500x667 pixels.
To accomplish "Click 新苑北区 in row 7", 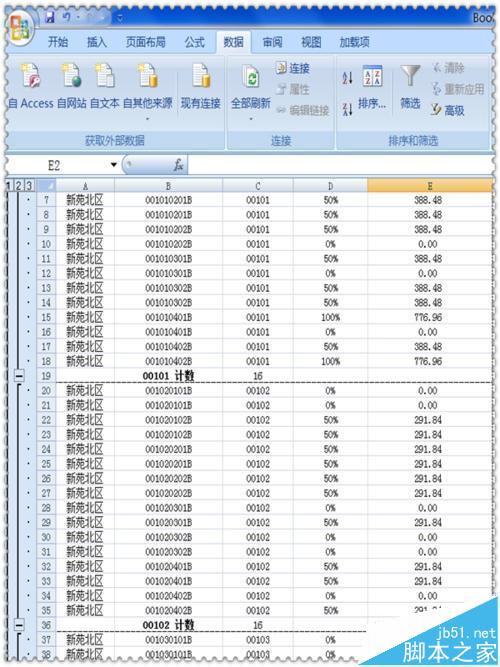I will pos(85,200).
